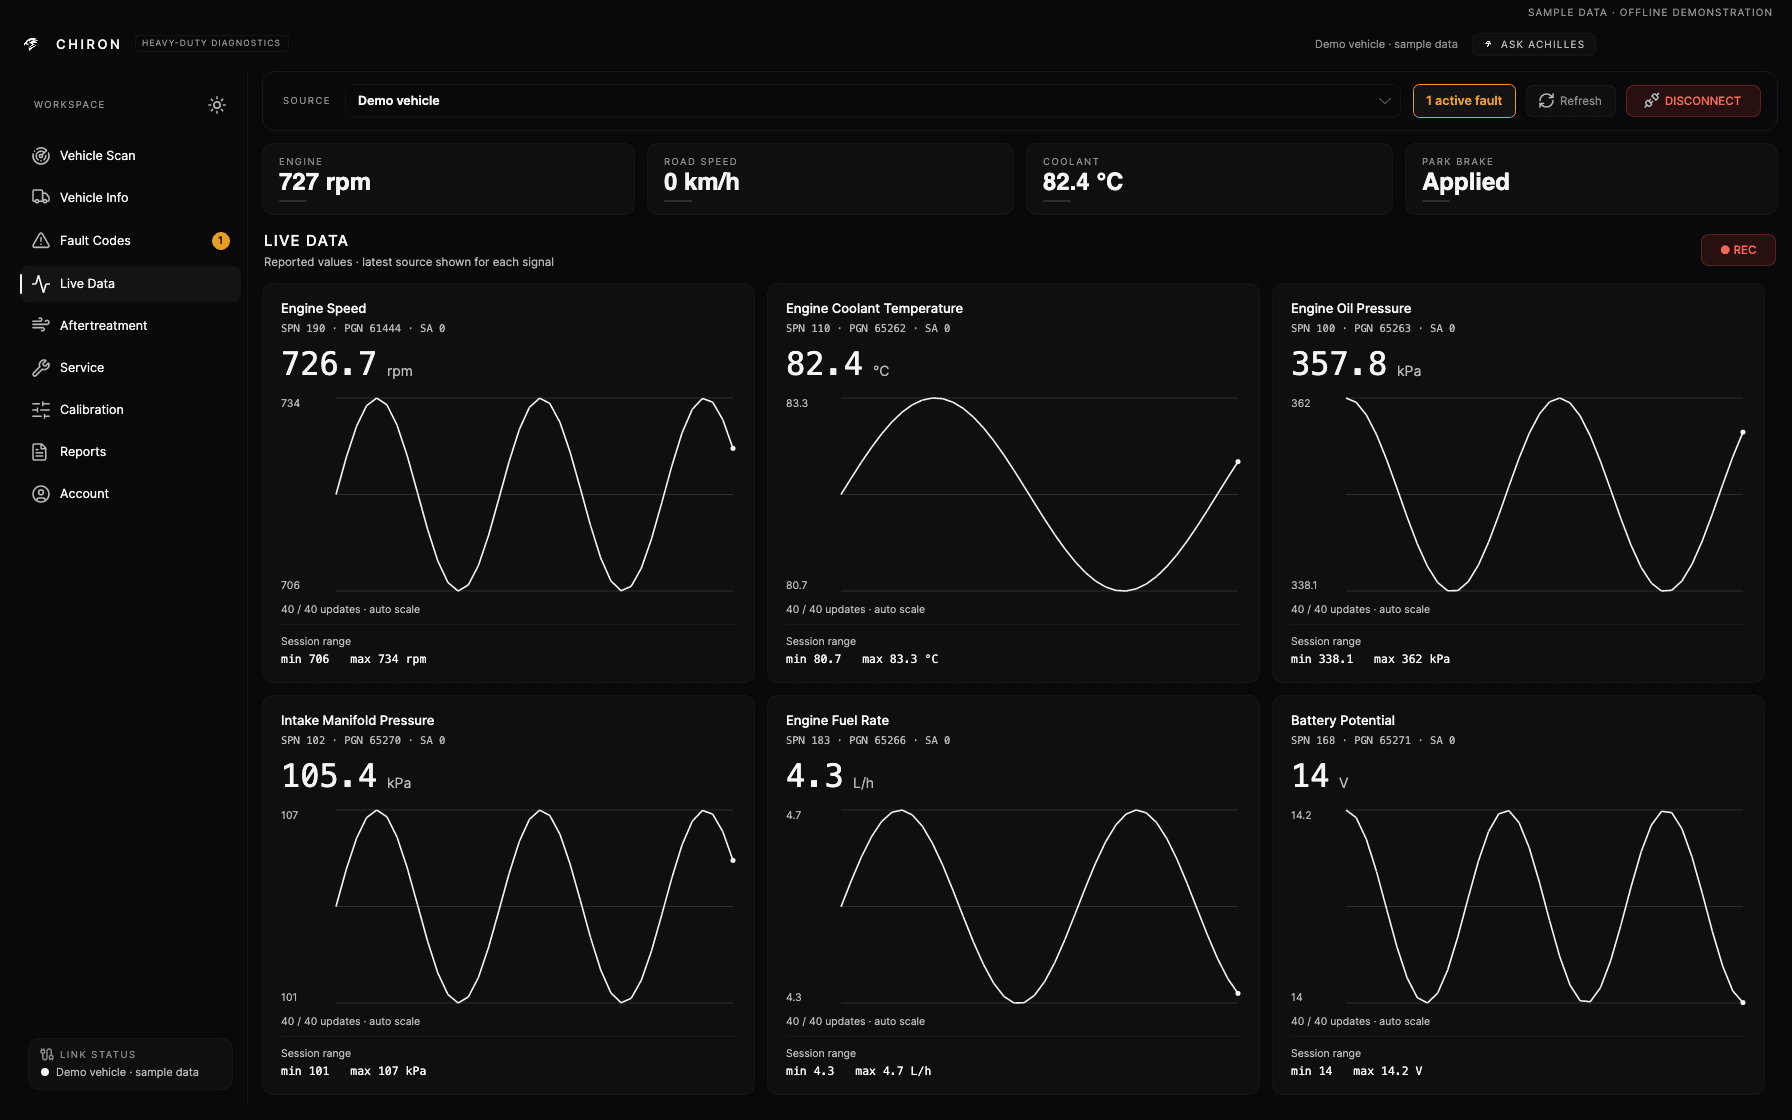Click the Engine rpm summary card
1792x1120 pixels.
coord(449,179)
